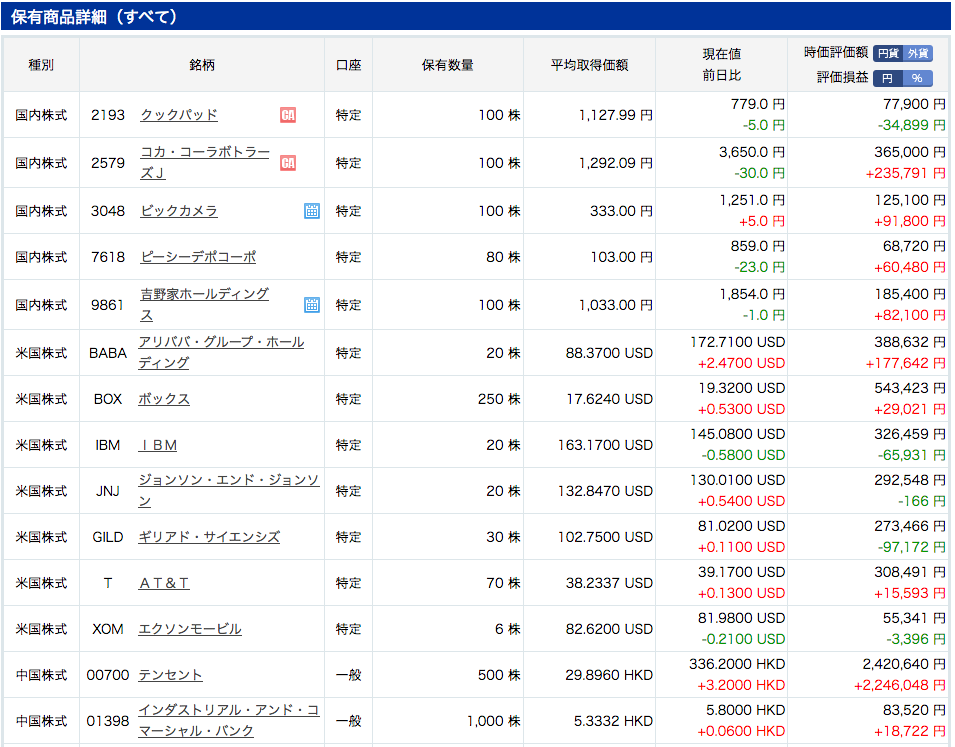This screenshot has width=955, height=747.
Task: Click the 1,127.99 円 average cost
Action: [616, 115]
